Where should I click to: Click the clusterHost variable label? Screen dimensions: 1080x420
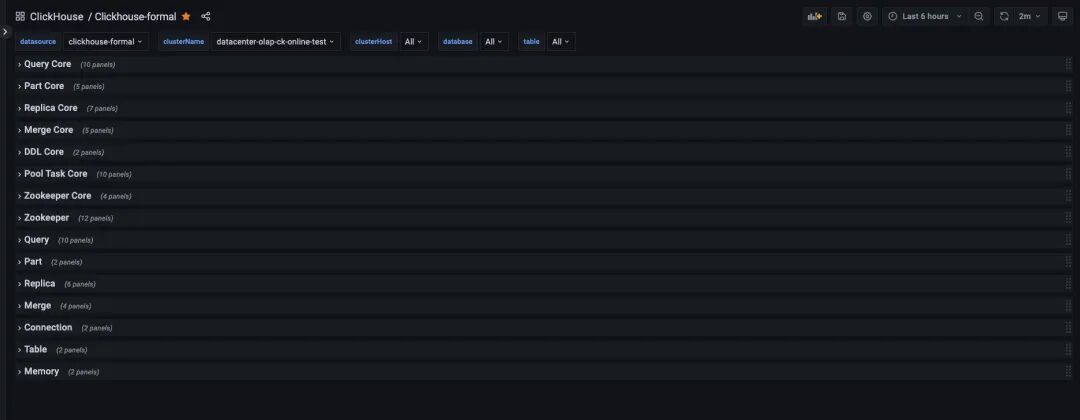pyautogui.click(x=373, y=42)
